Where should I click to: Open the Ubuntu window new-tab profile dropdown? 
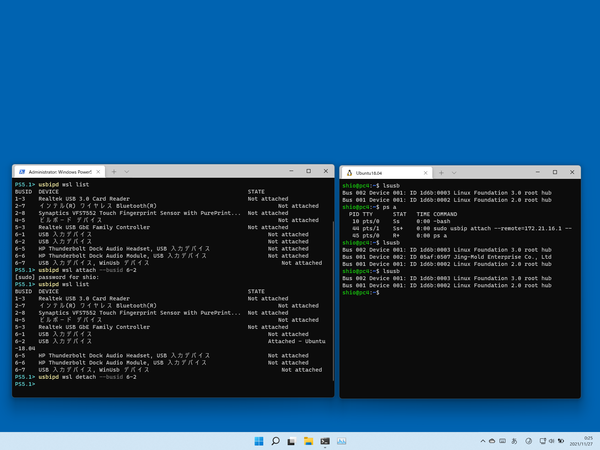pos(452,171)
